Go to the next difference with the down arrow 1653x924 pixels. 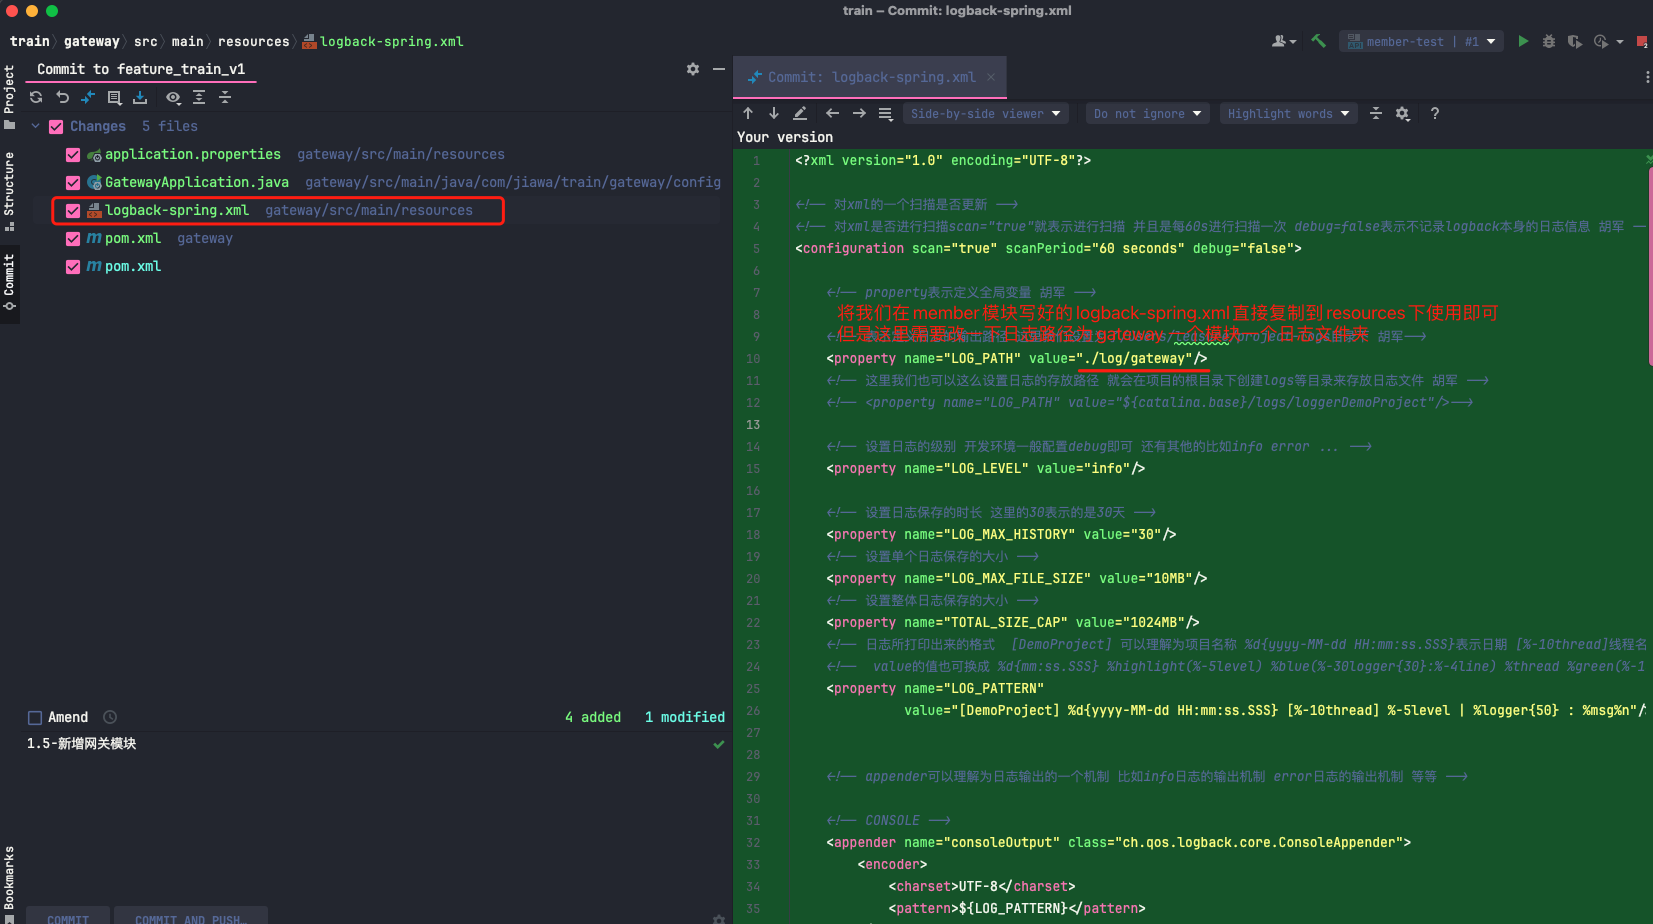pyautogui.click(x=774, y=113)
